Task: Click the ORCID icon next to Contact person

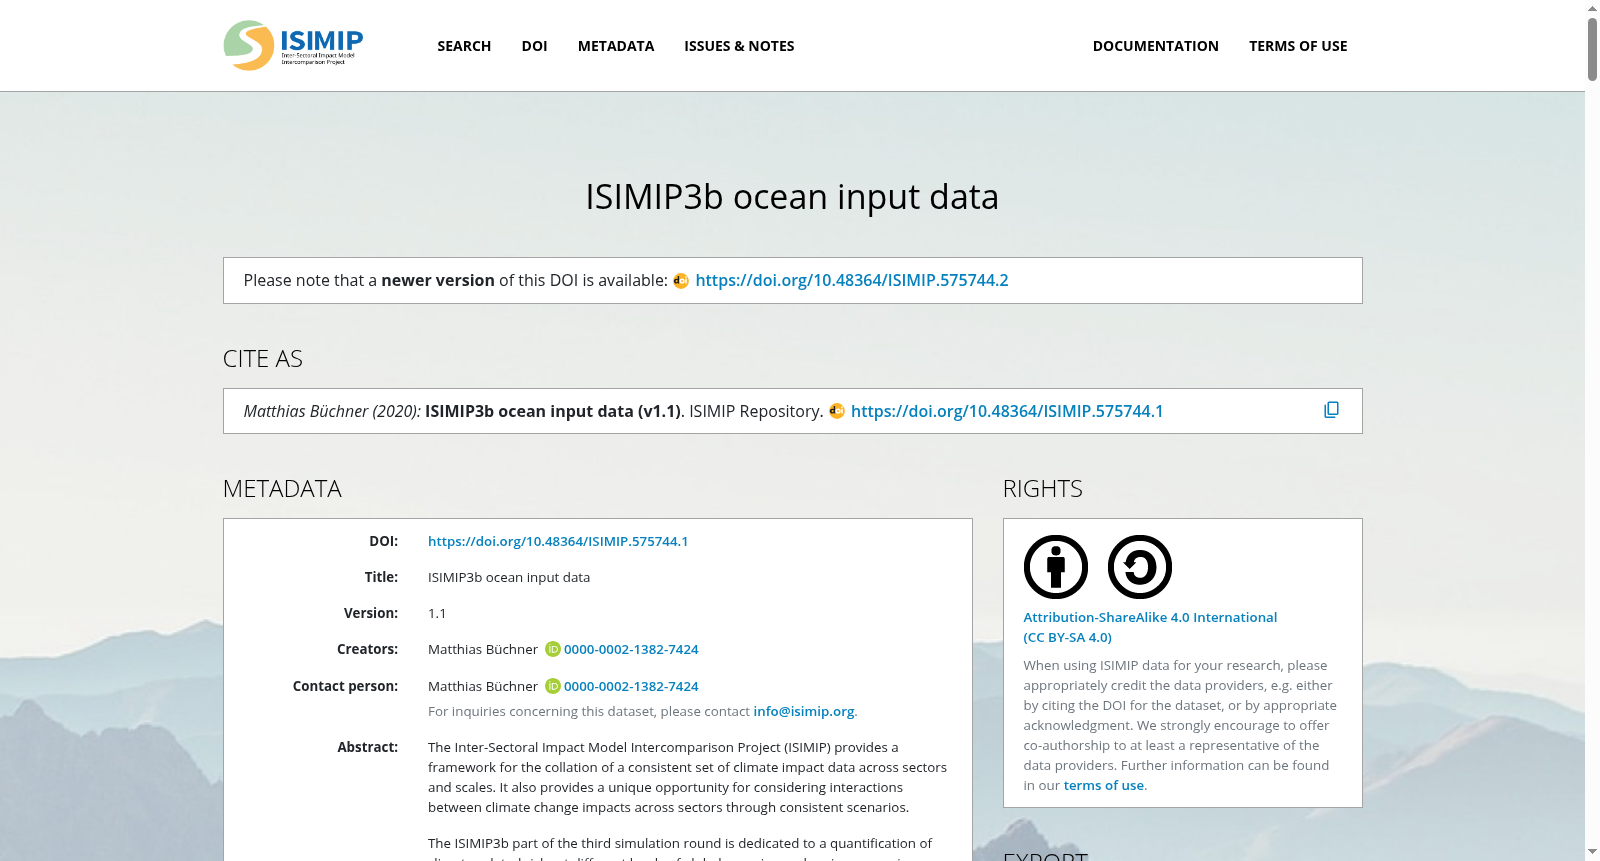Action: click(x=552, y=686)
